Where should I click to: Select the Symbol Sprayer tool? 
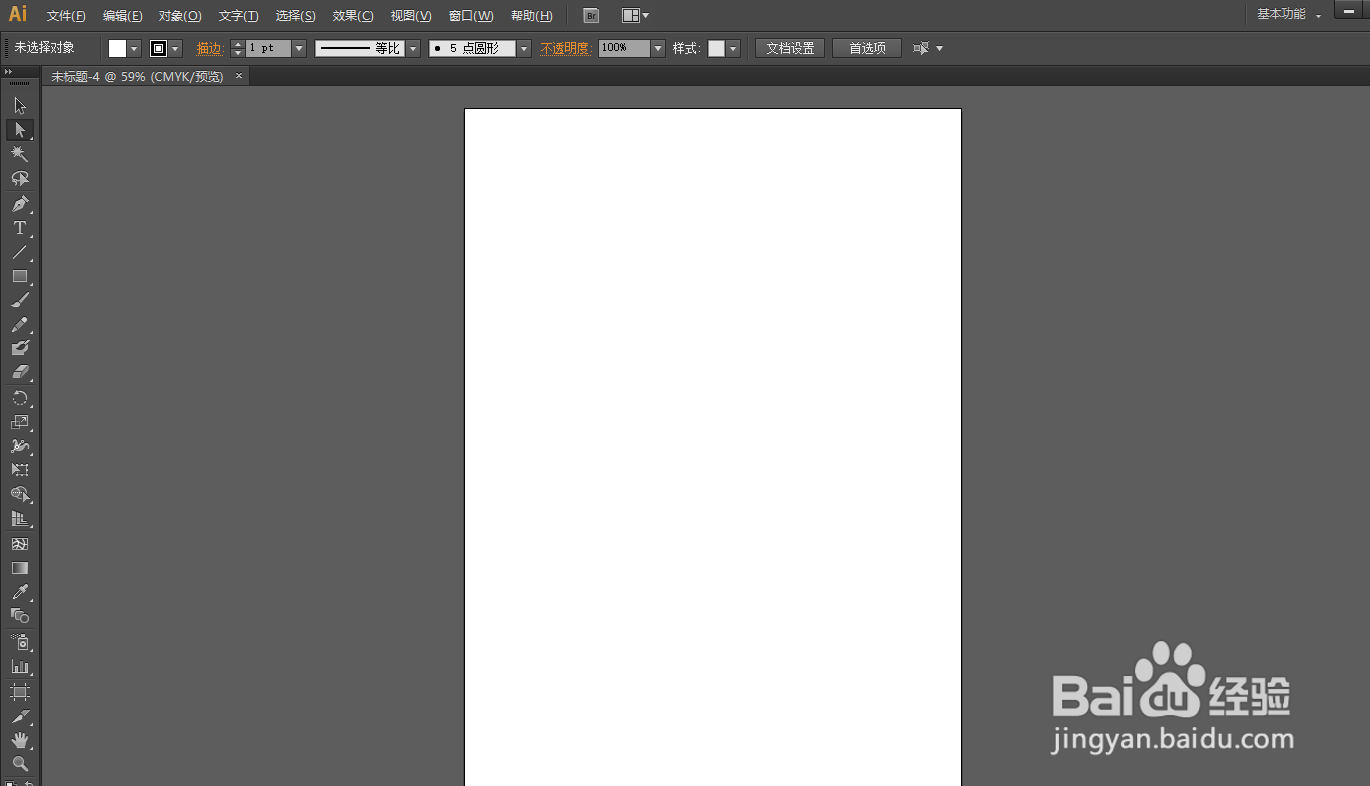20,642
